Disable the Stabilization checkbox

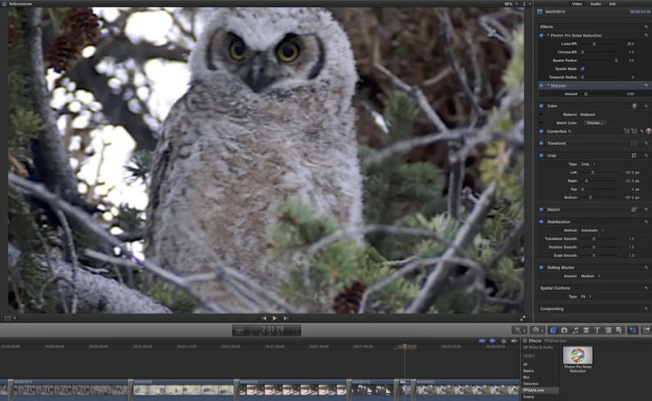541,222
